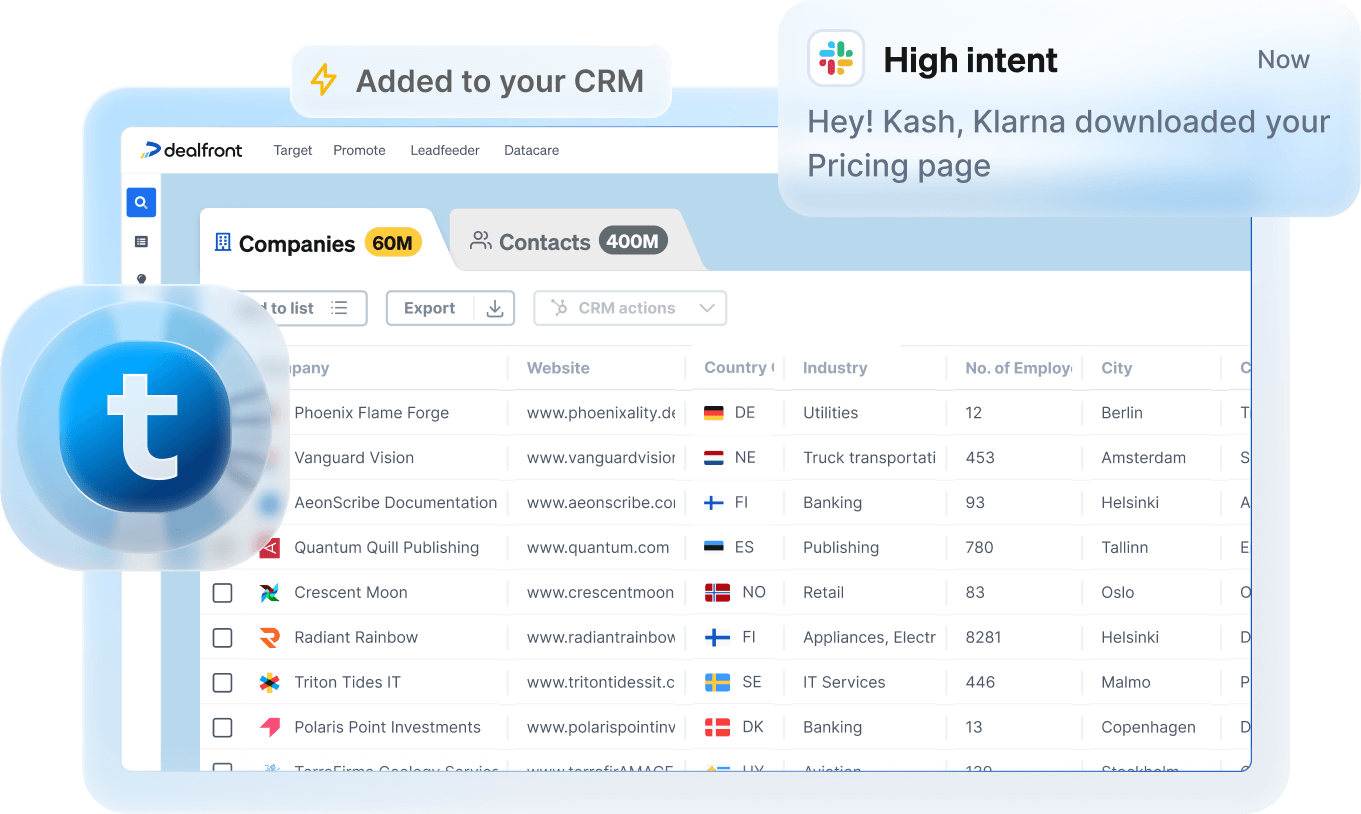
Task: Click the 'Utilities' industry cell
Action: [830, 413]
